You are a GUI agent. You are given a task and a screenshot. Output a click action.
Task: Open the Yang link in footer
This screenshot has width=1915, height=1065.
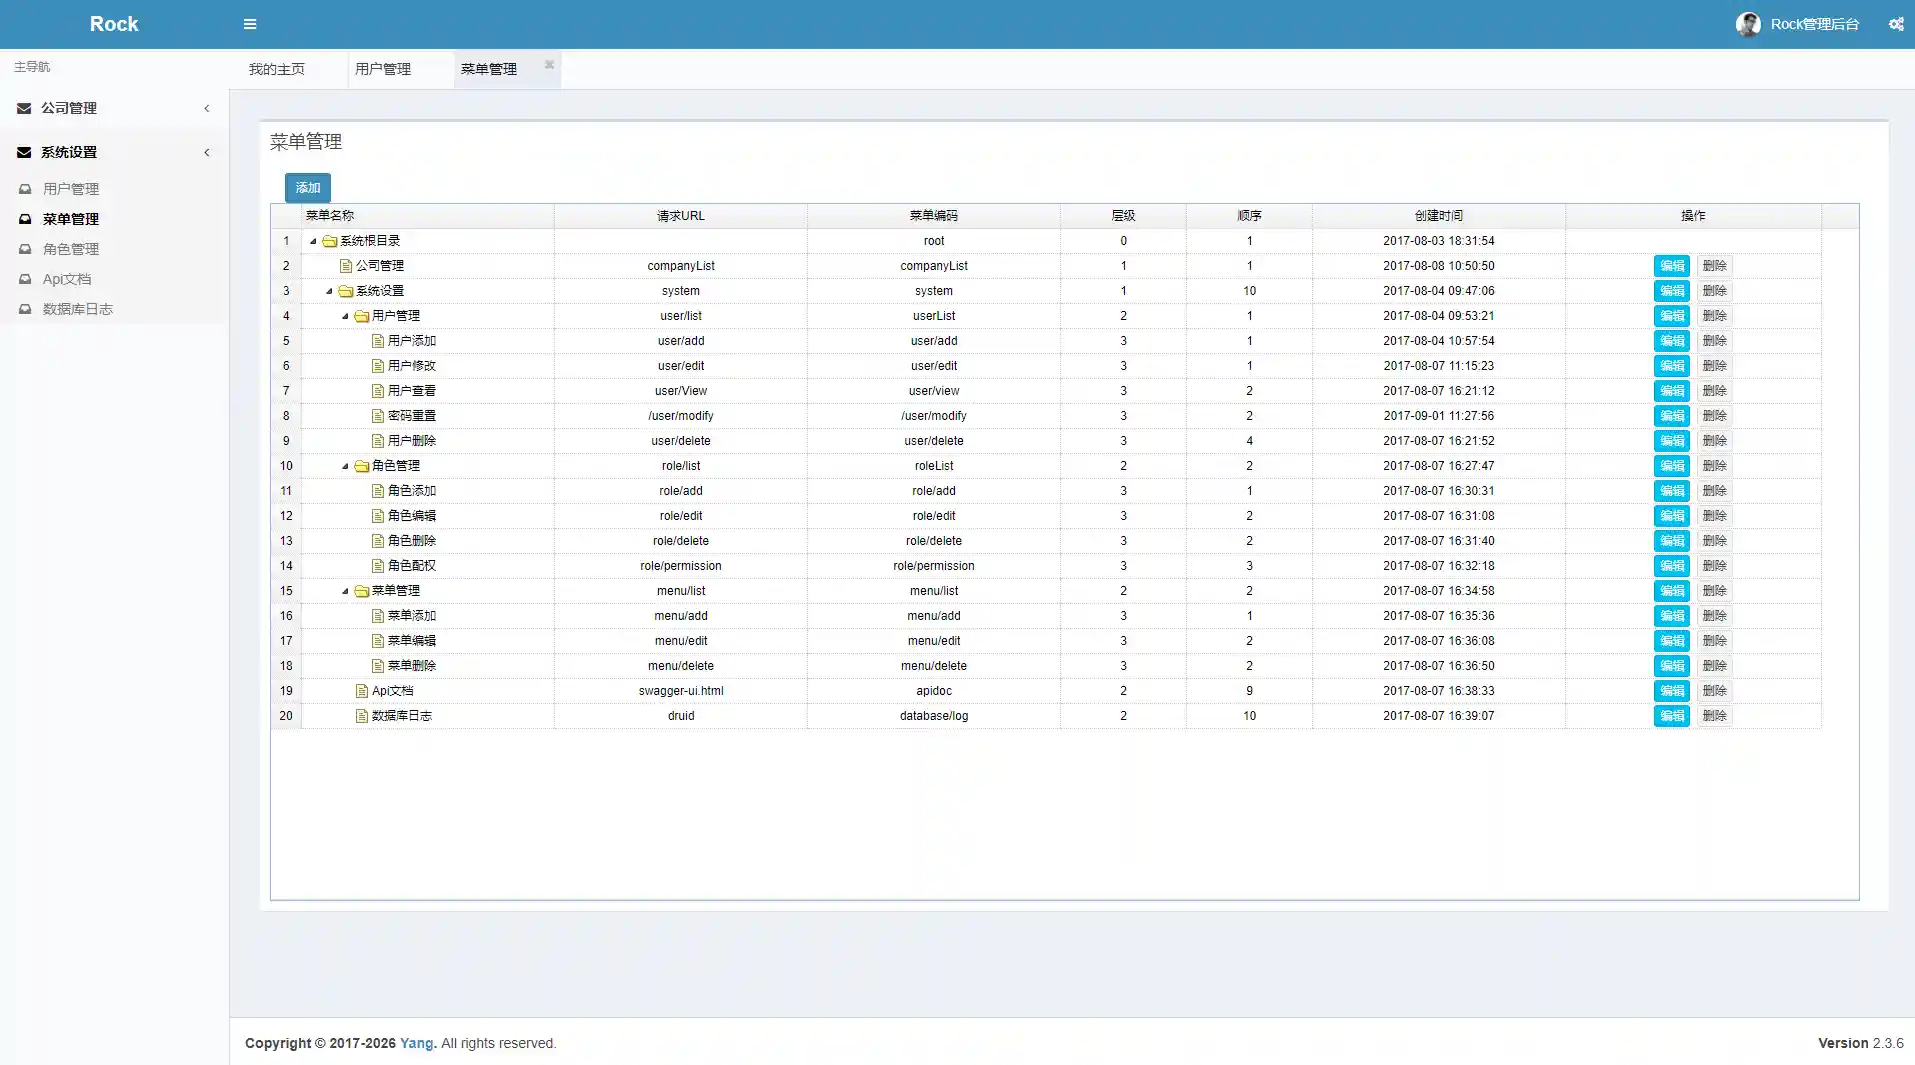click(416, 1043)
